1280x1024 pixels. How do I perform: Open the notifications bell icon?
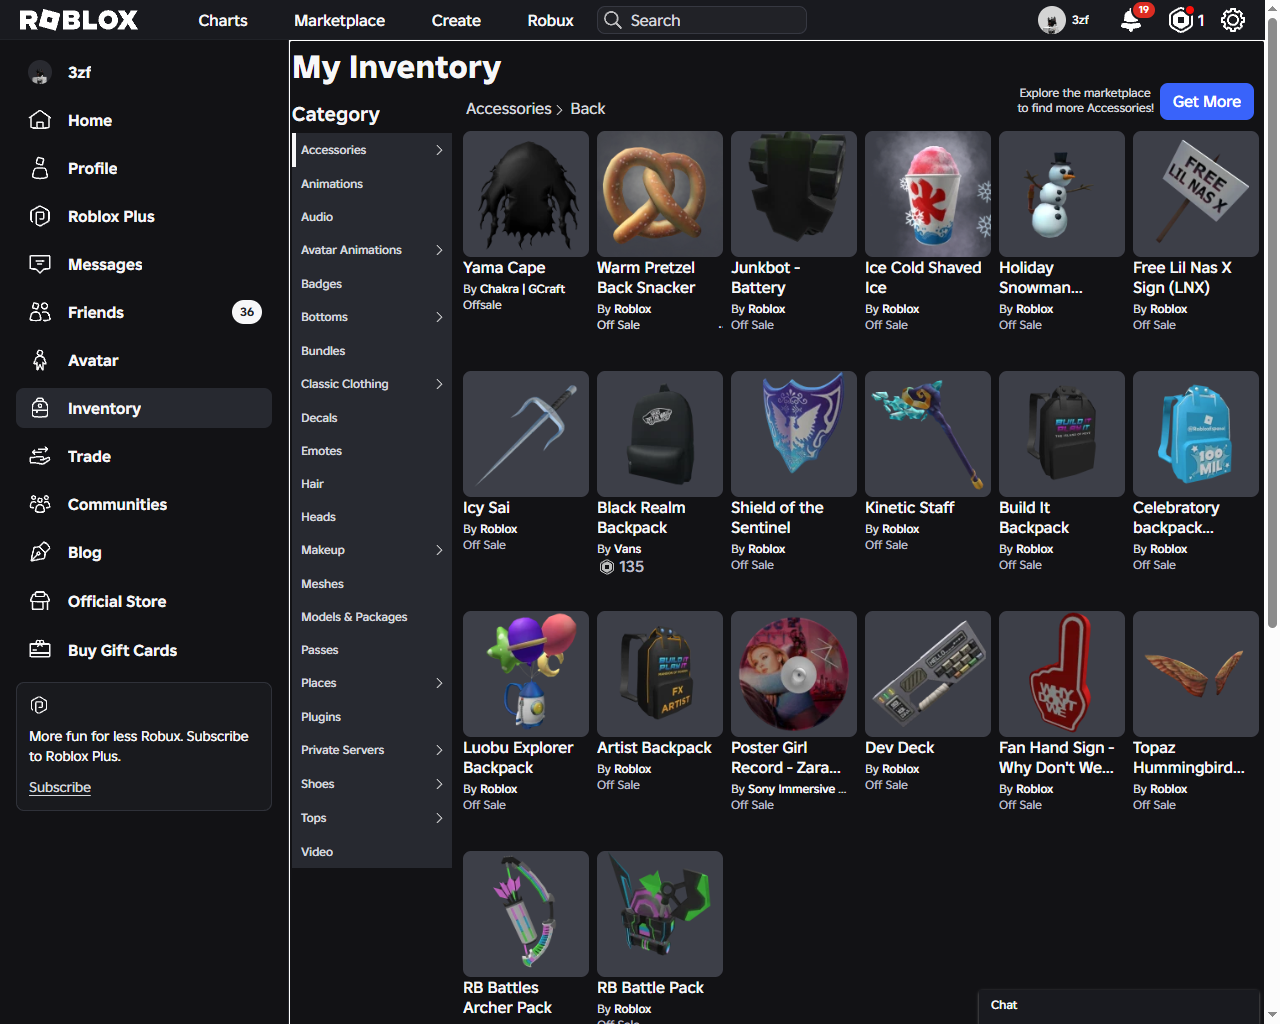tap(1131, 20)
